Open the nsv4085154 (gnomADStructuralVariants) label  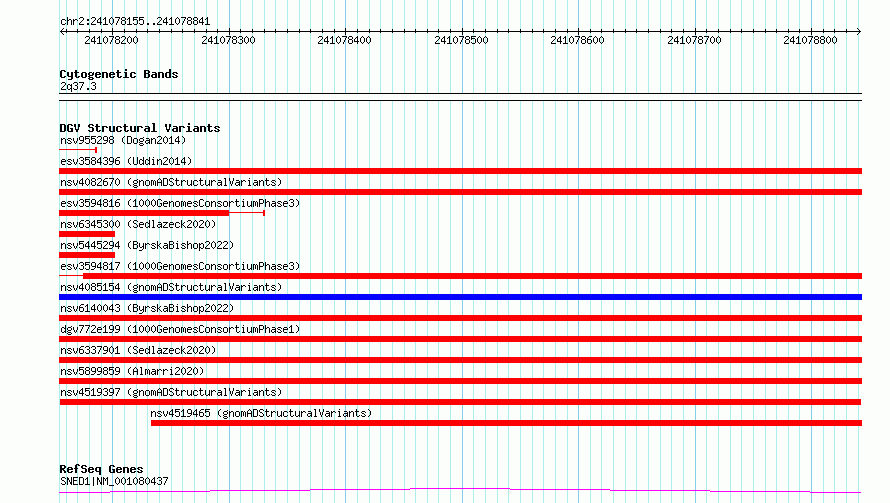point(171,287)
